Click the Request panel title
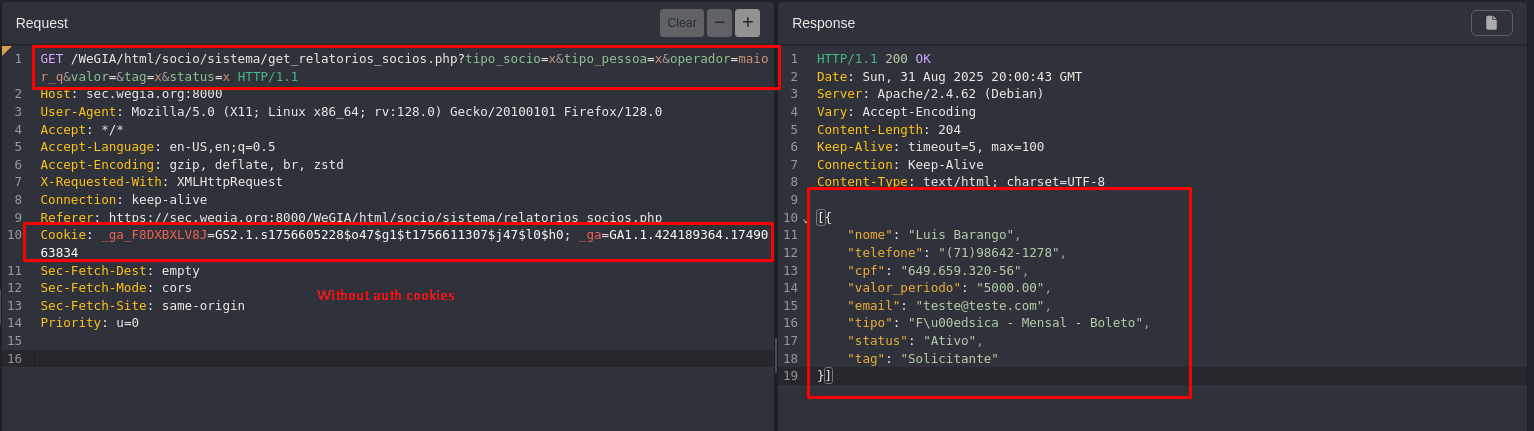This screenshot has width=1534, height=431. click(x=42, y=23)
